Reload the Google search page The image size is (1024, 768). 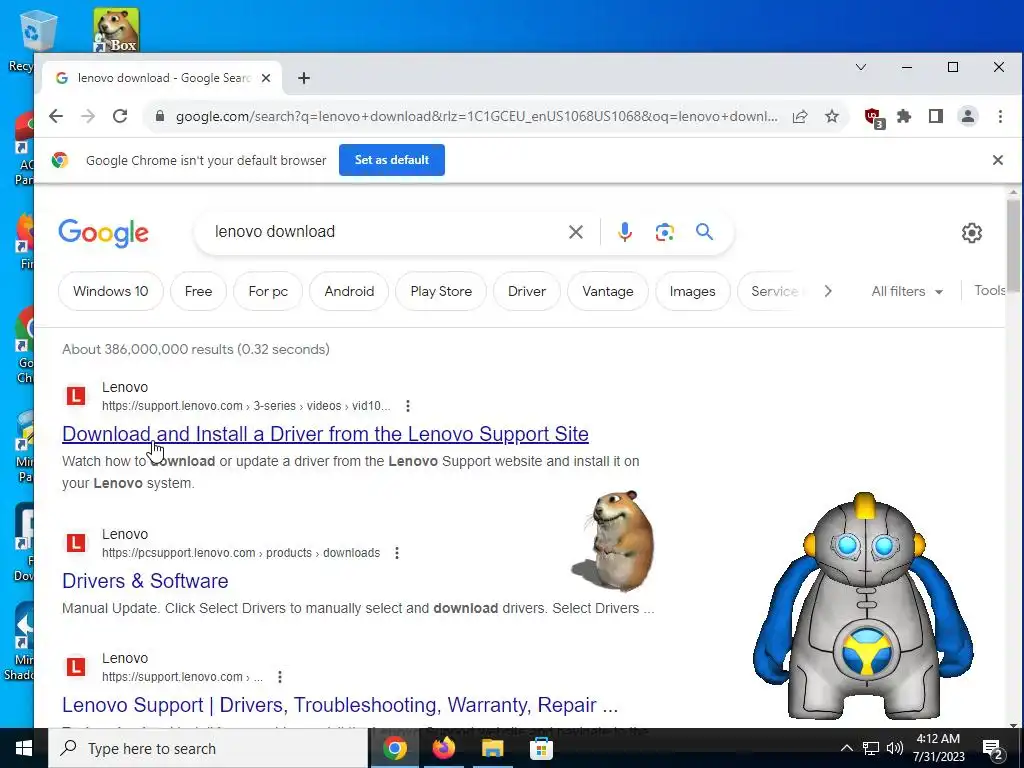click(x=120, y=116)
